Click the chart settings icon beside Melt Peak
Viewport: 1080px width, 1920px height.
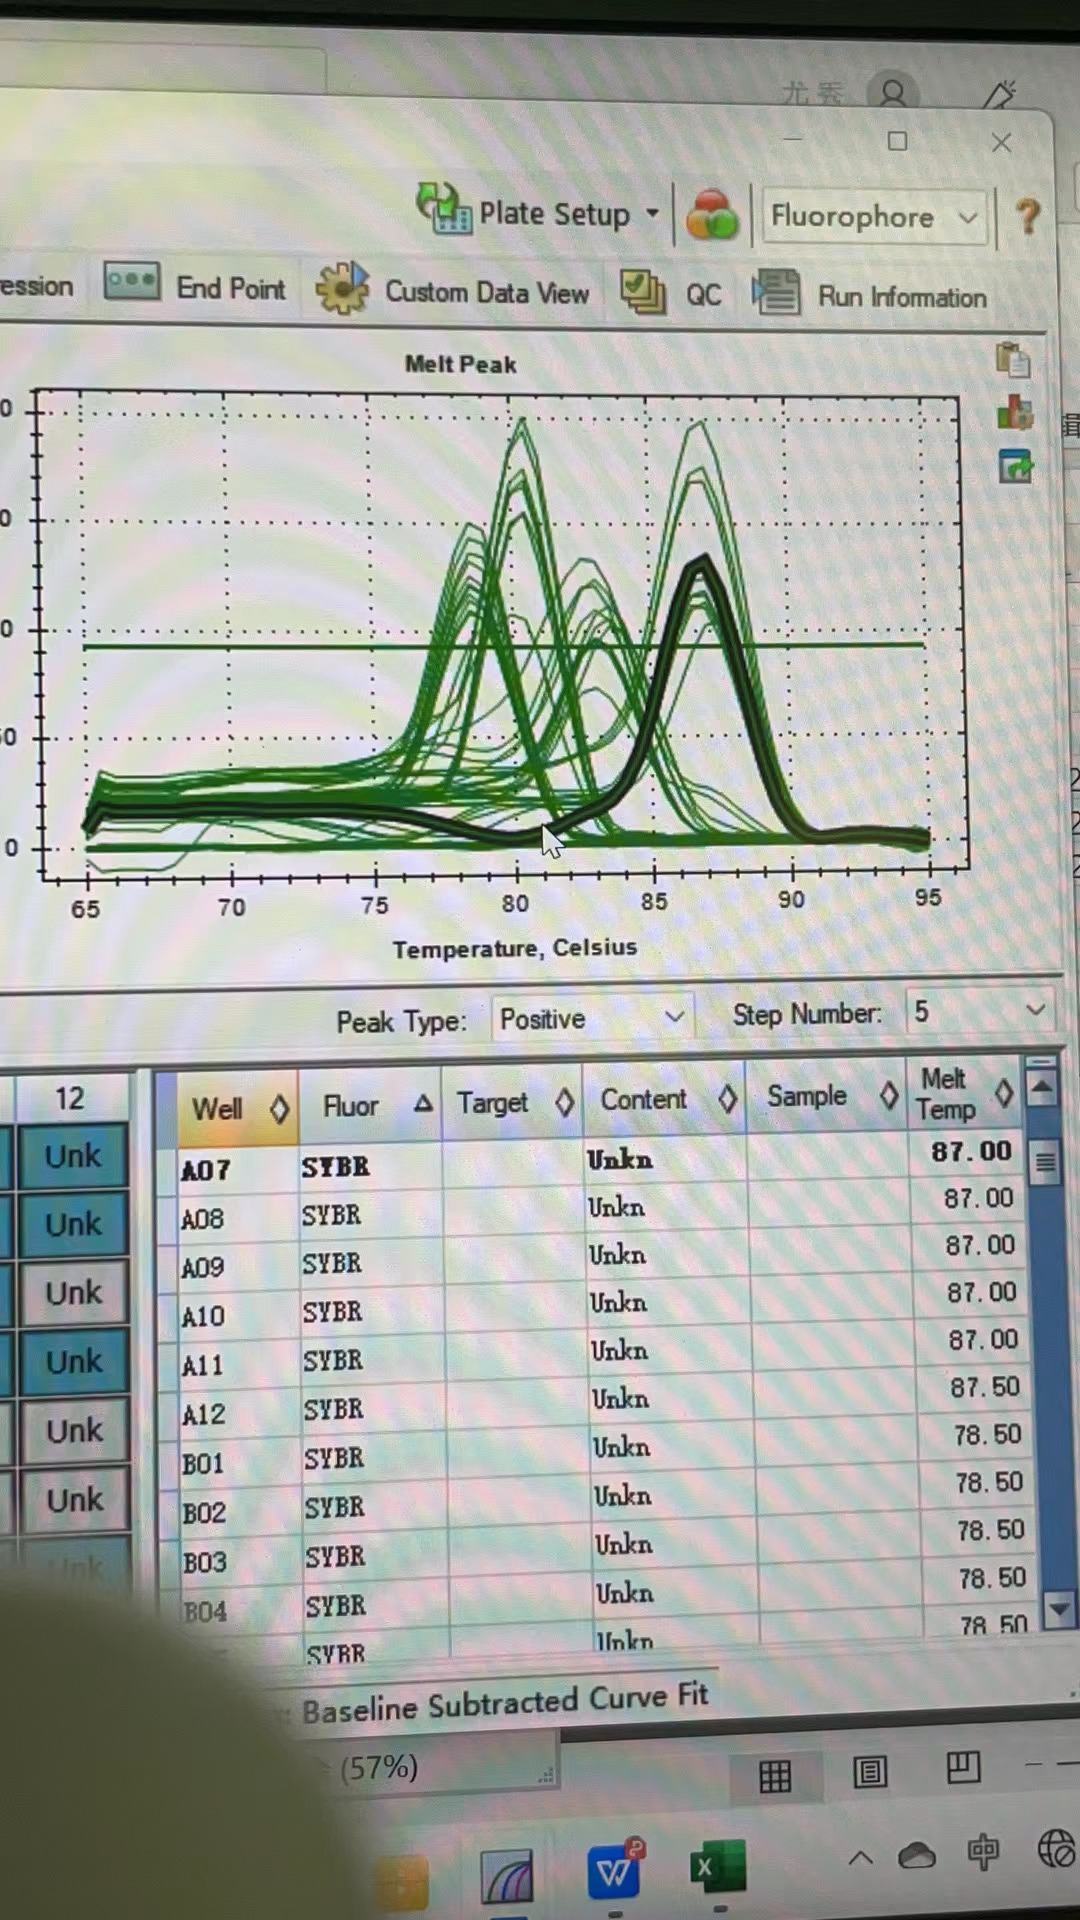pos(1015,412)
